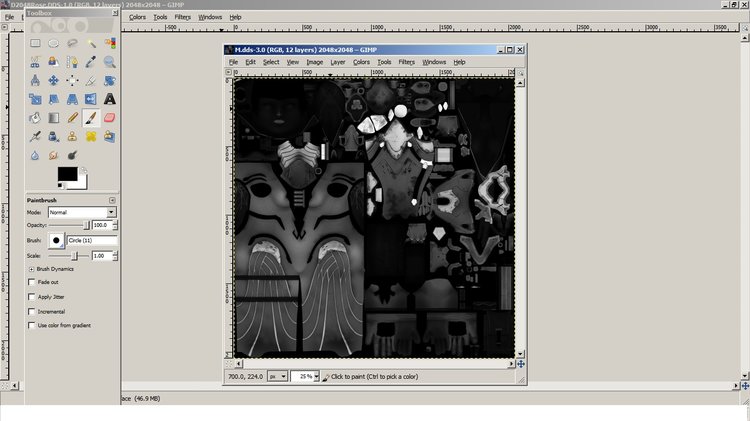This screenshot has width=750, height=421.
Task: Open Select menu in M.dds window
Action: pyautogui.click(x=271, y=62)
